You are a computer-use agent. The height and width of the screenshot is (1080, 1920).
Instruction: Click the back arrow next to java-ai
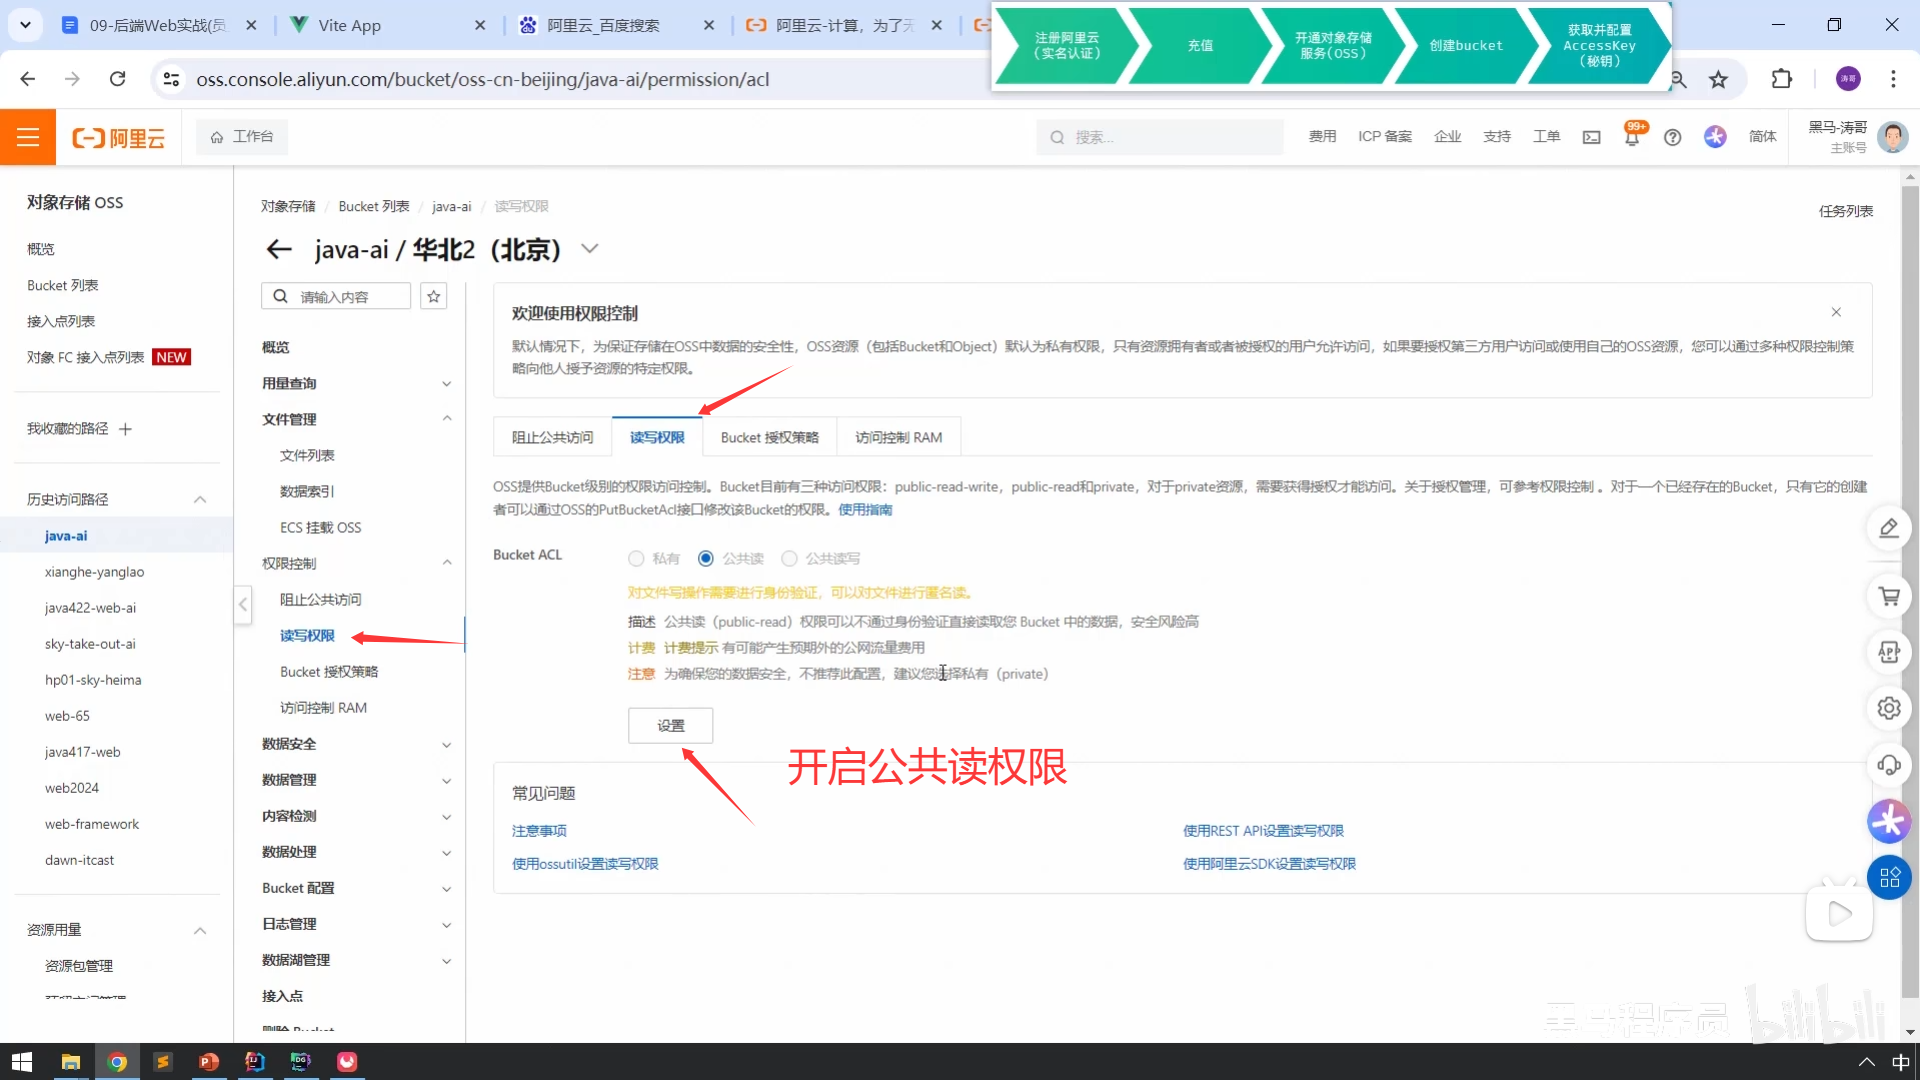(x=279, y=249)
